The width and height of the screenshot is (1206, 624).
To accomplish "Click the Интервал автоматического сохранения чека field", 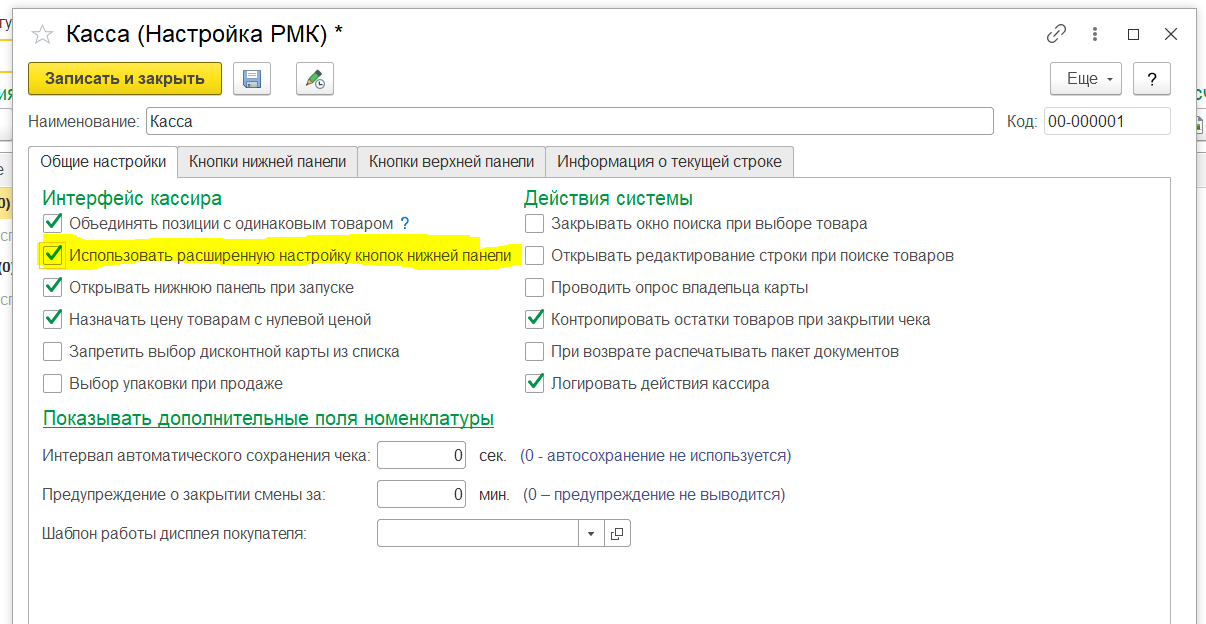I will (423, 456).
